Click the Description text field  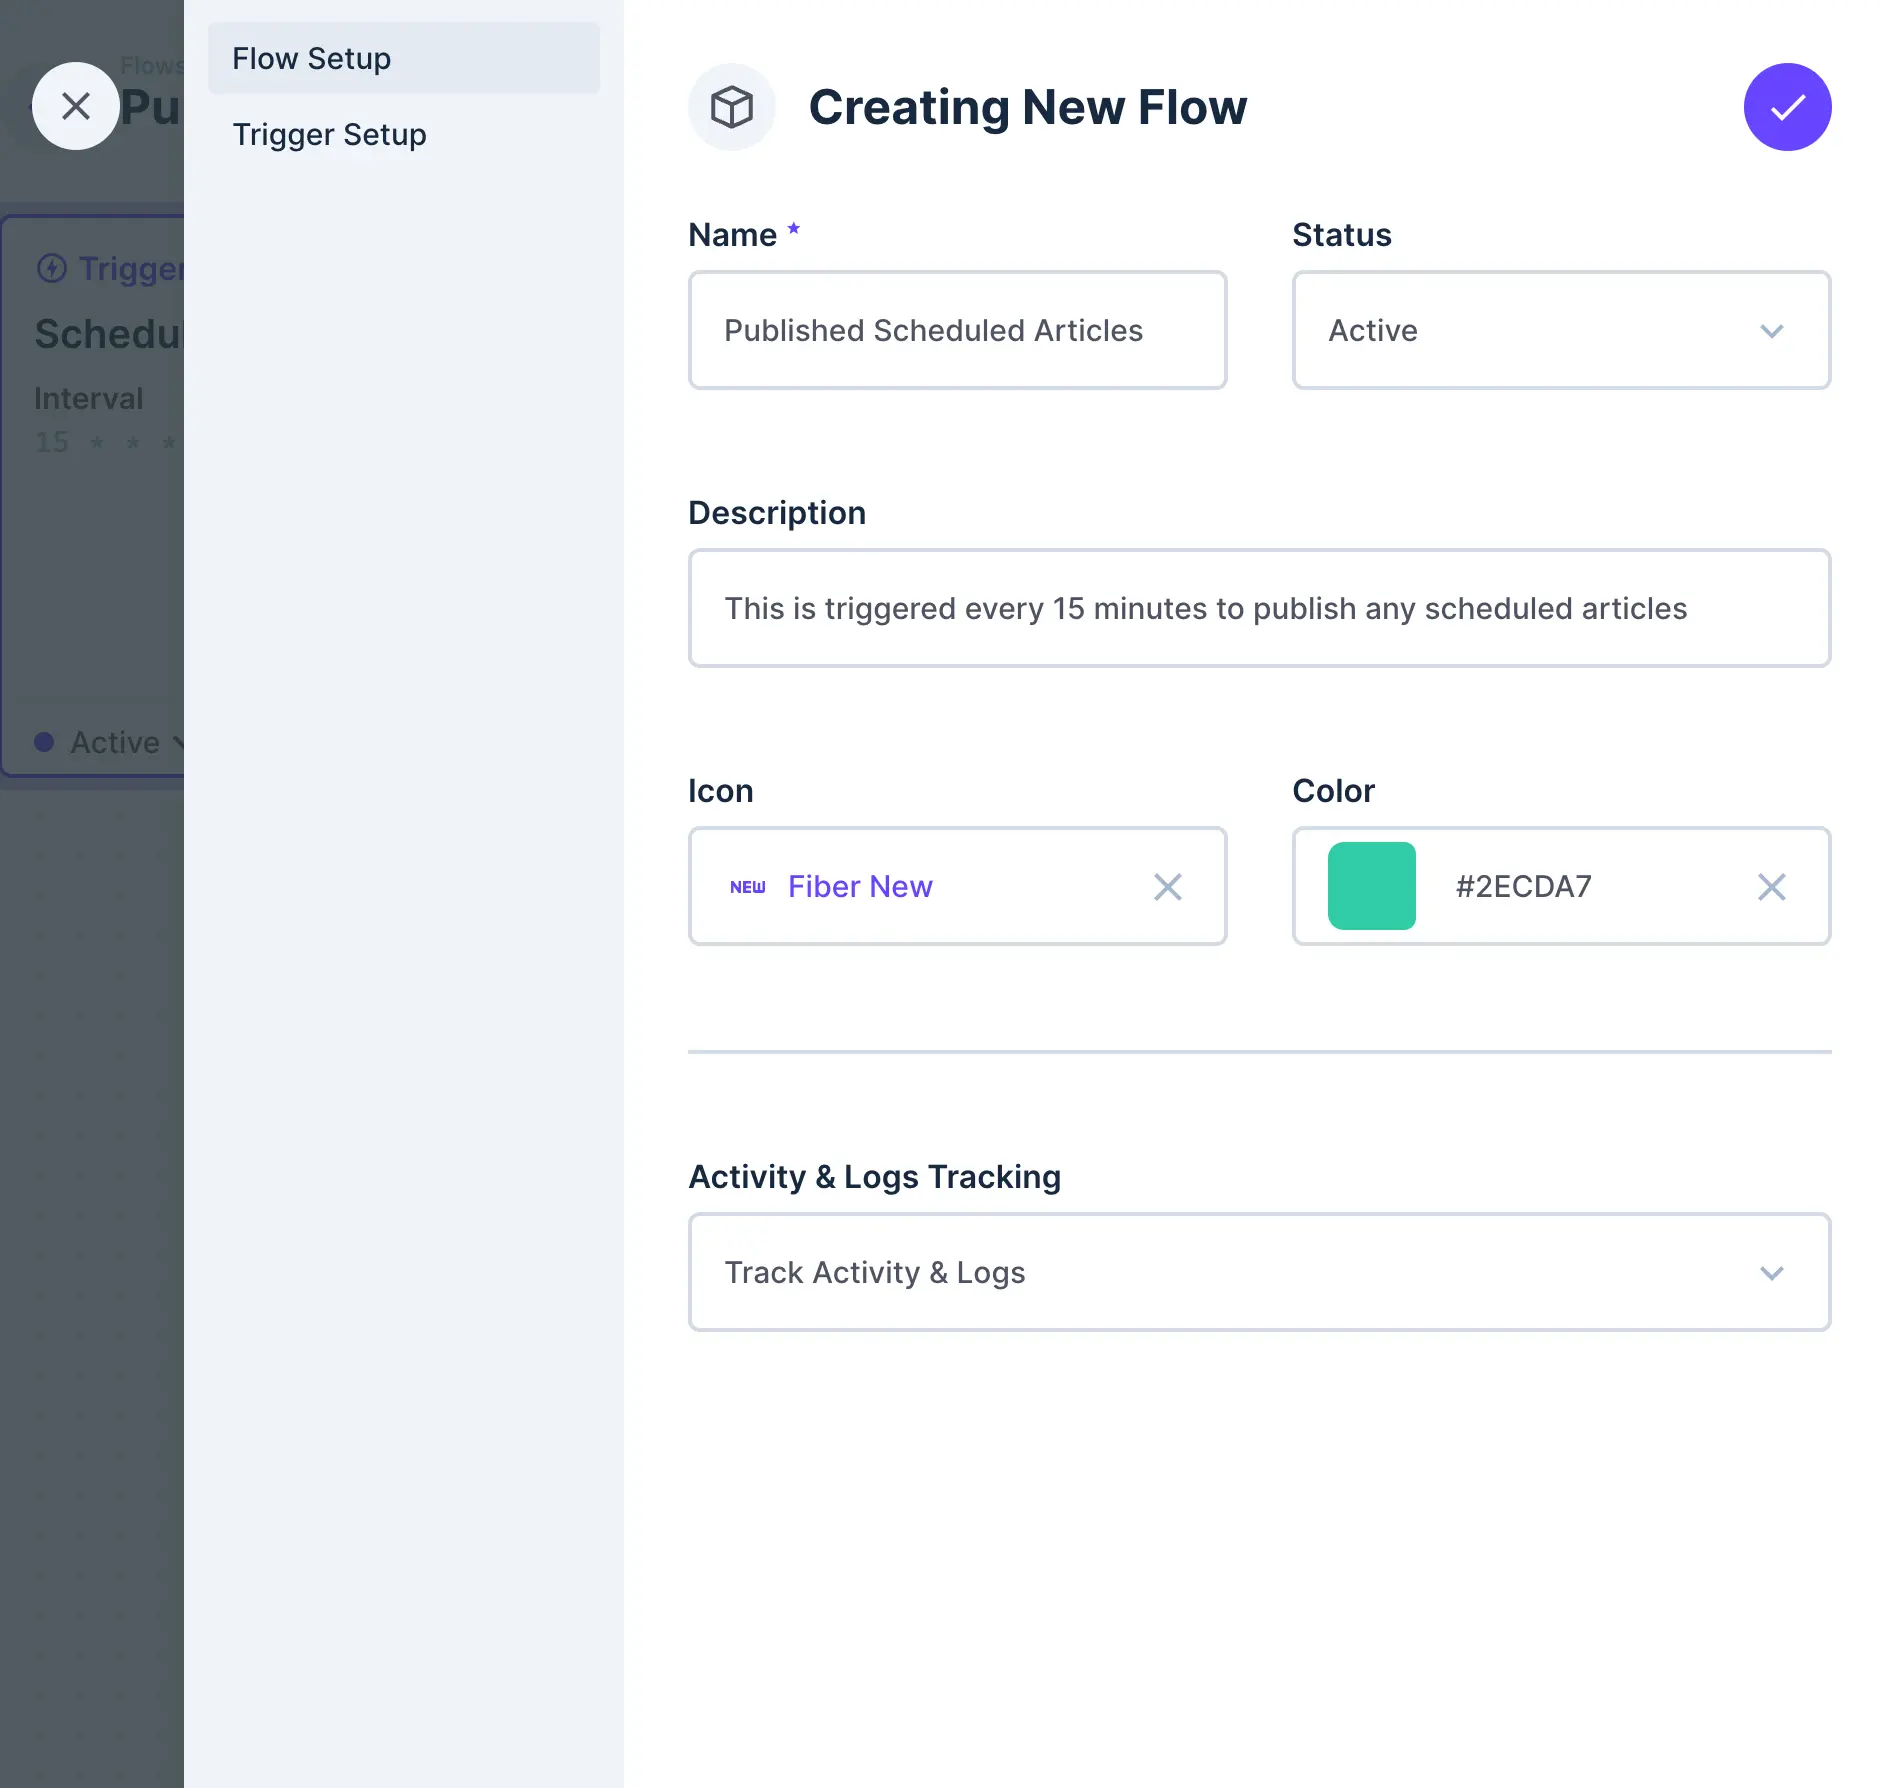pos(1259,609)
